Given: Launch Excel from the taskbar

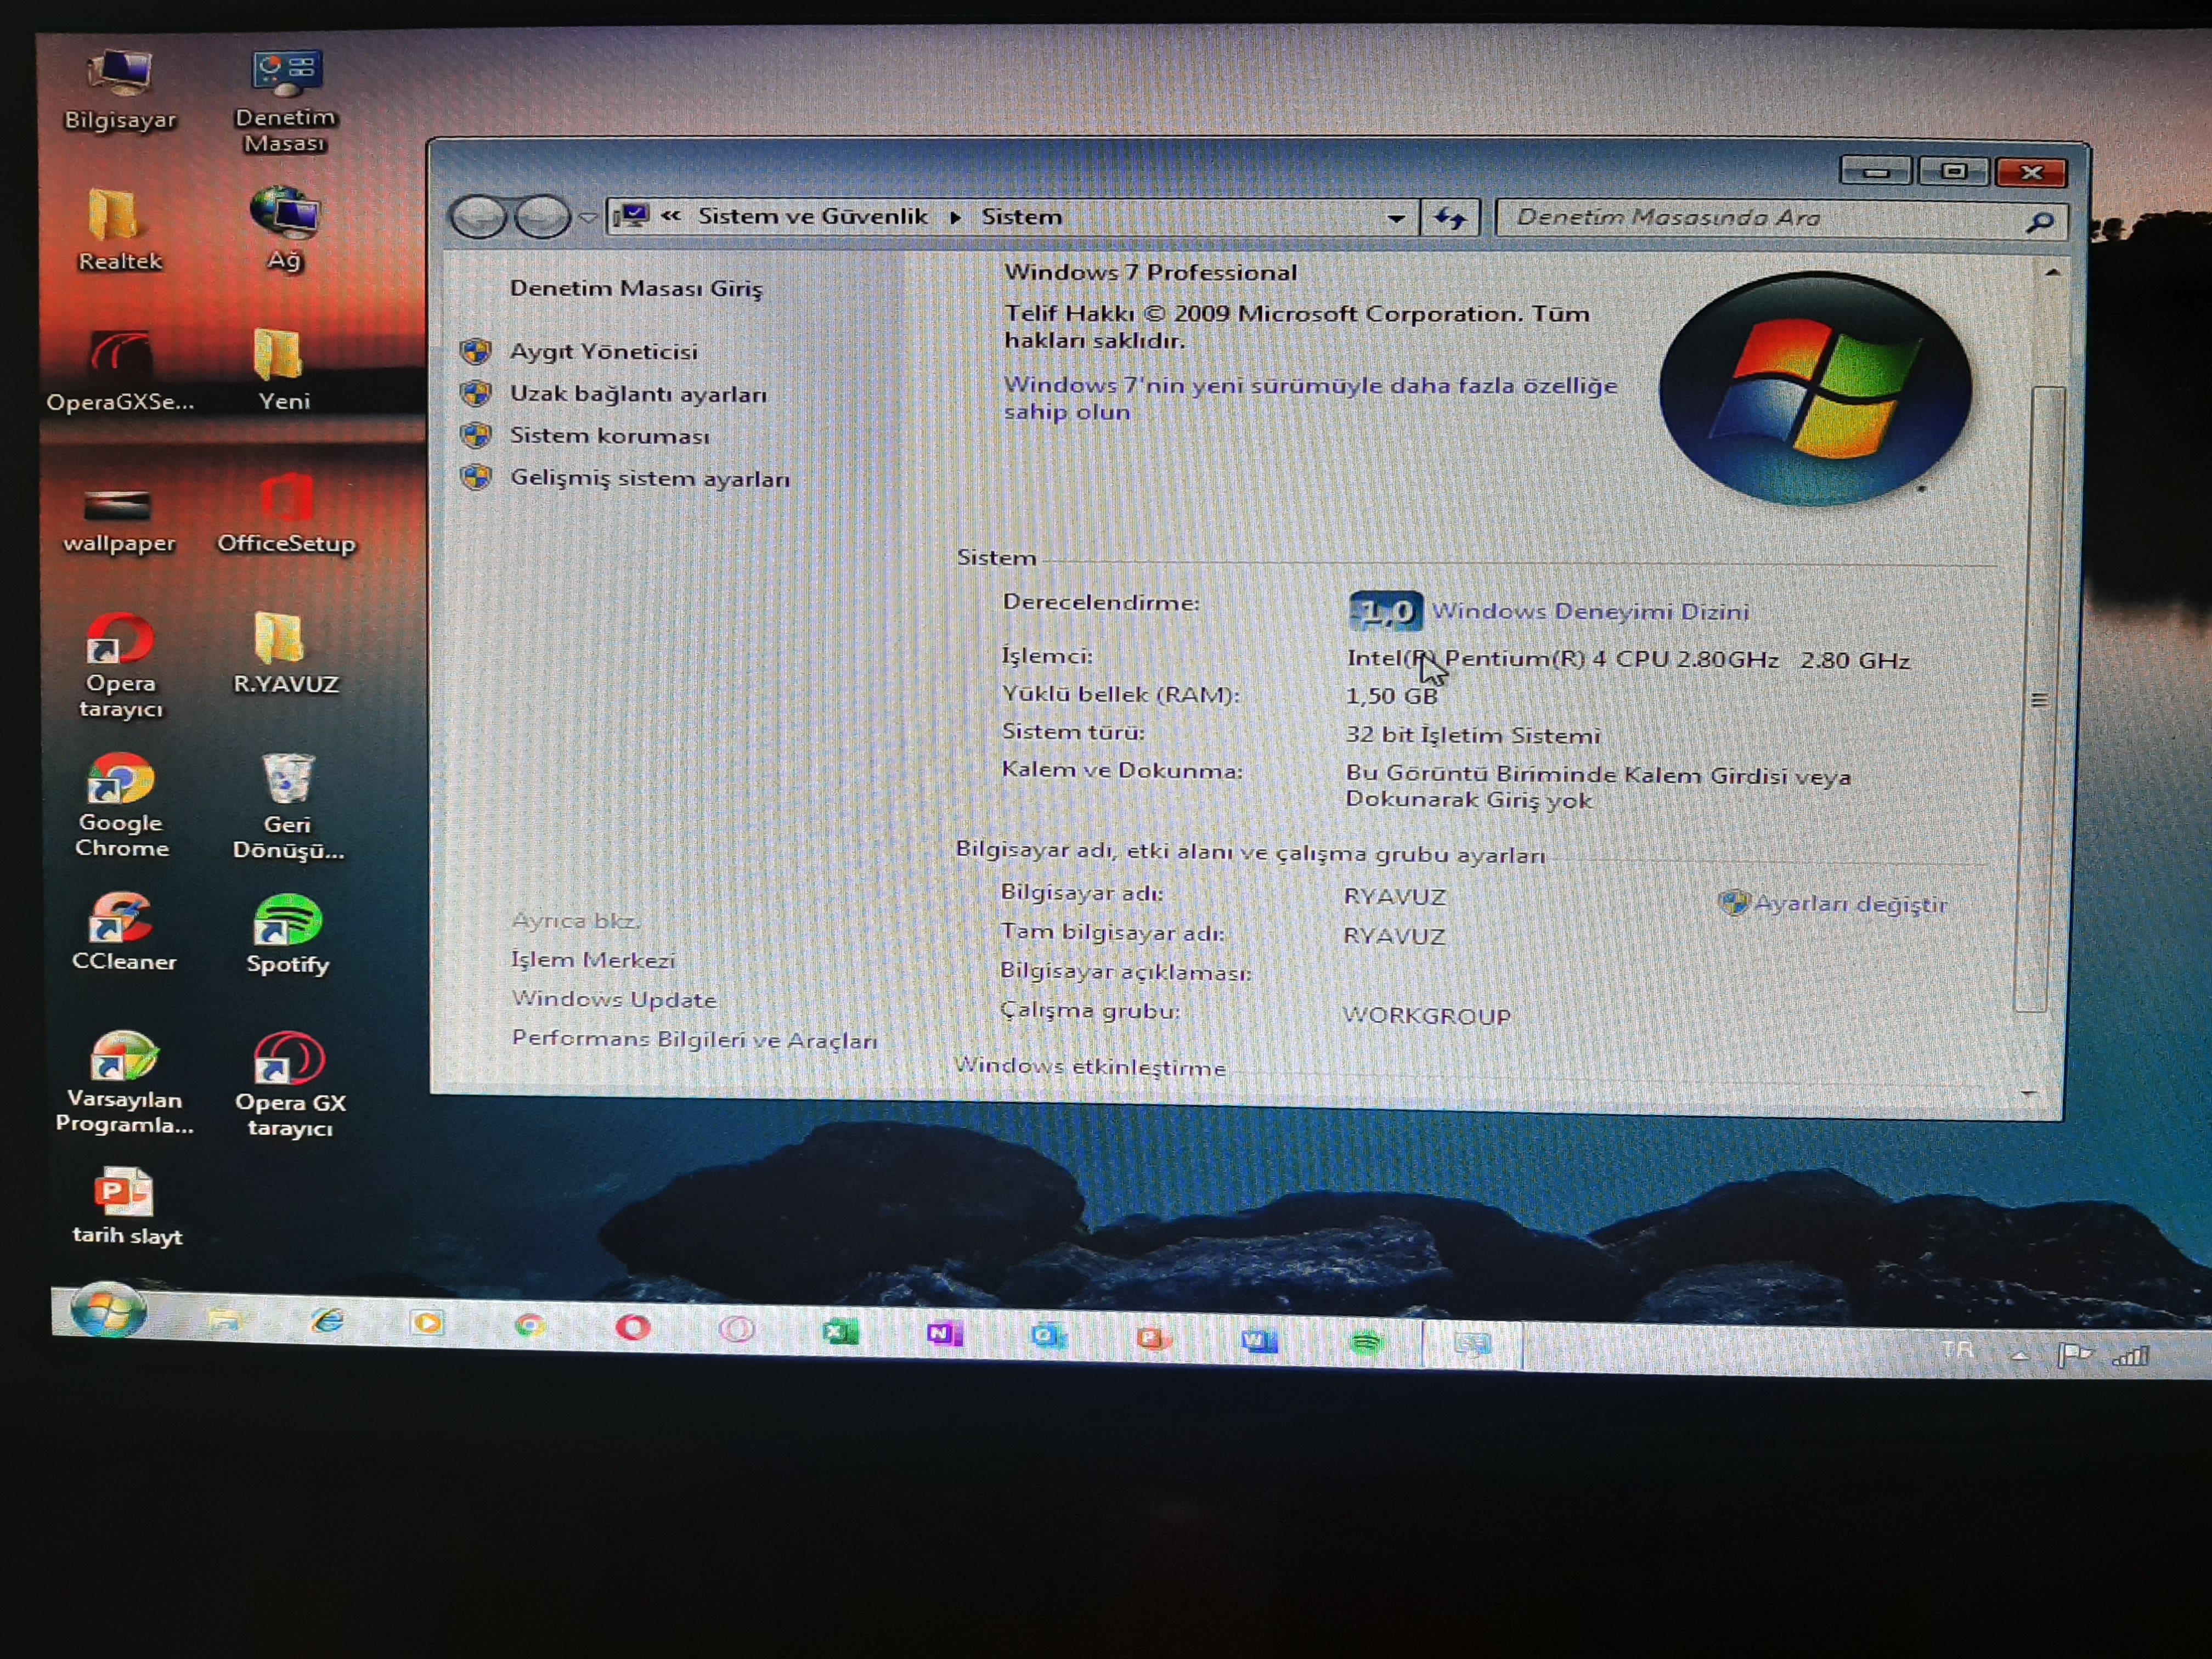Looking at the screenshot, I should [x=840, y=1332].
